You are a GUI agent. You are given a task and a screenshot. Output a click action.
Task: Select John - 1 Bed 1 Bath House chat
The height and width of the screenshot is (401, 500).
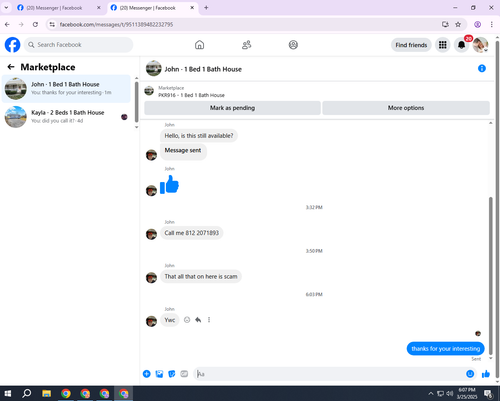tap(66, 89)
